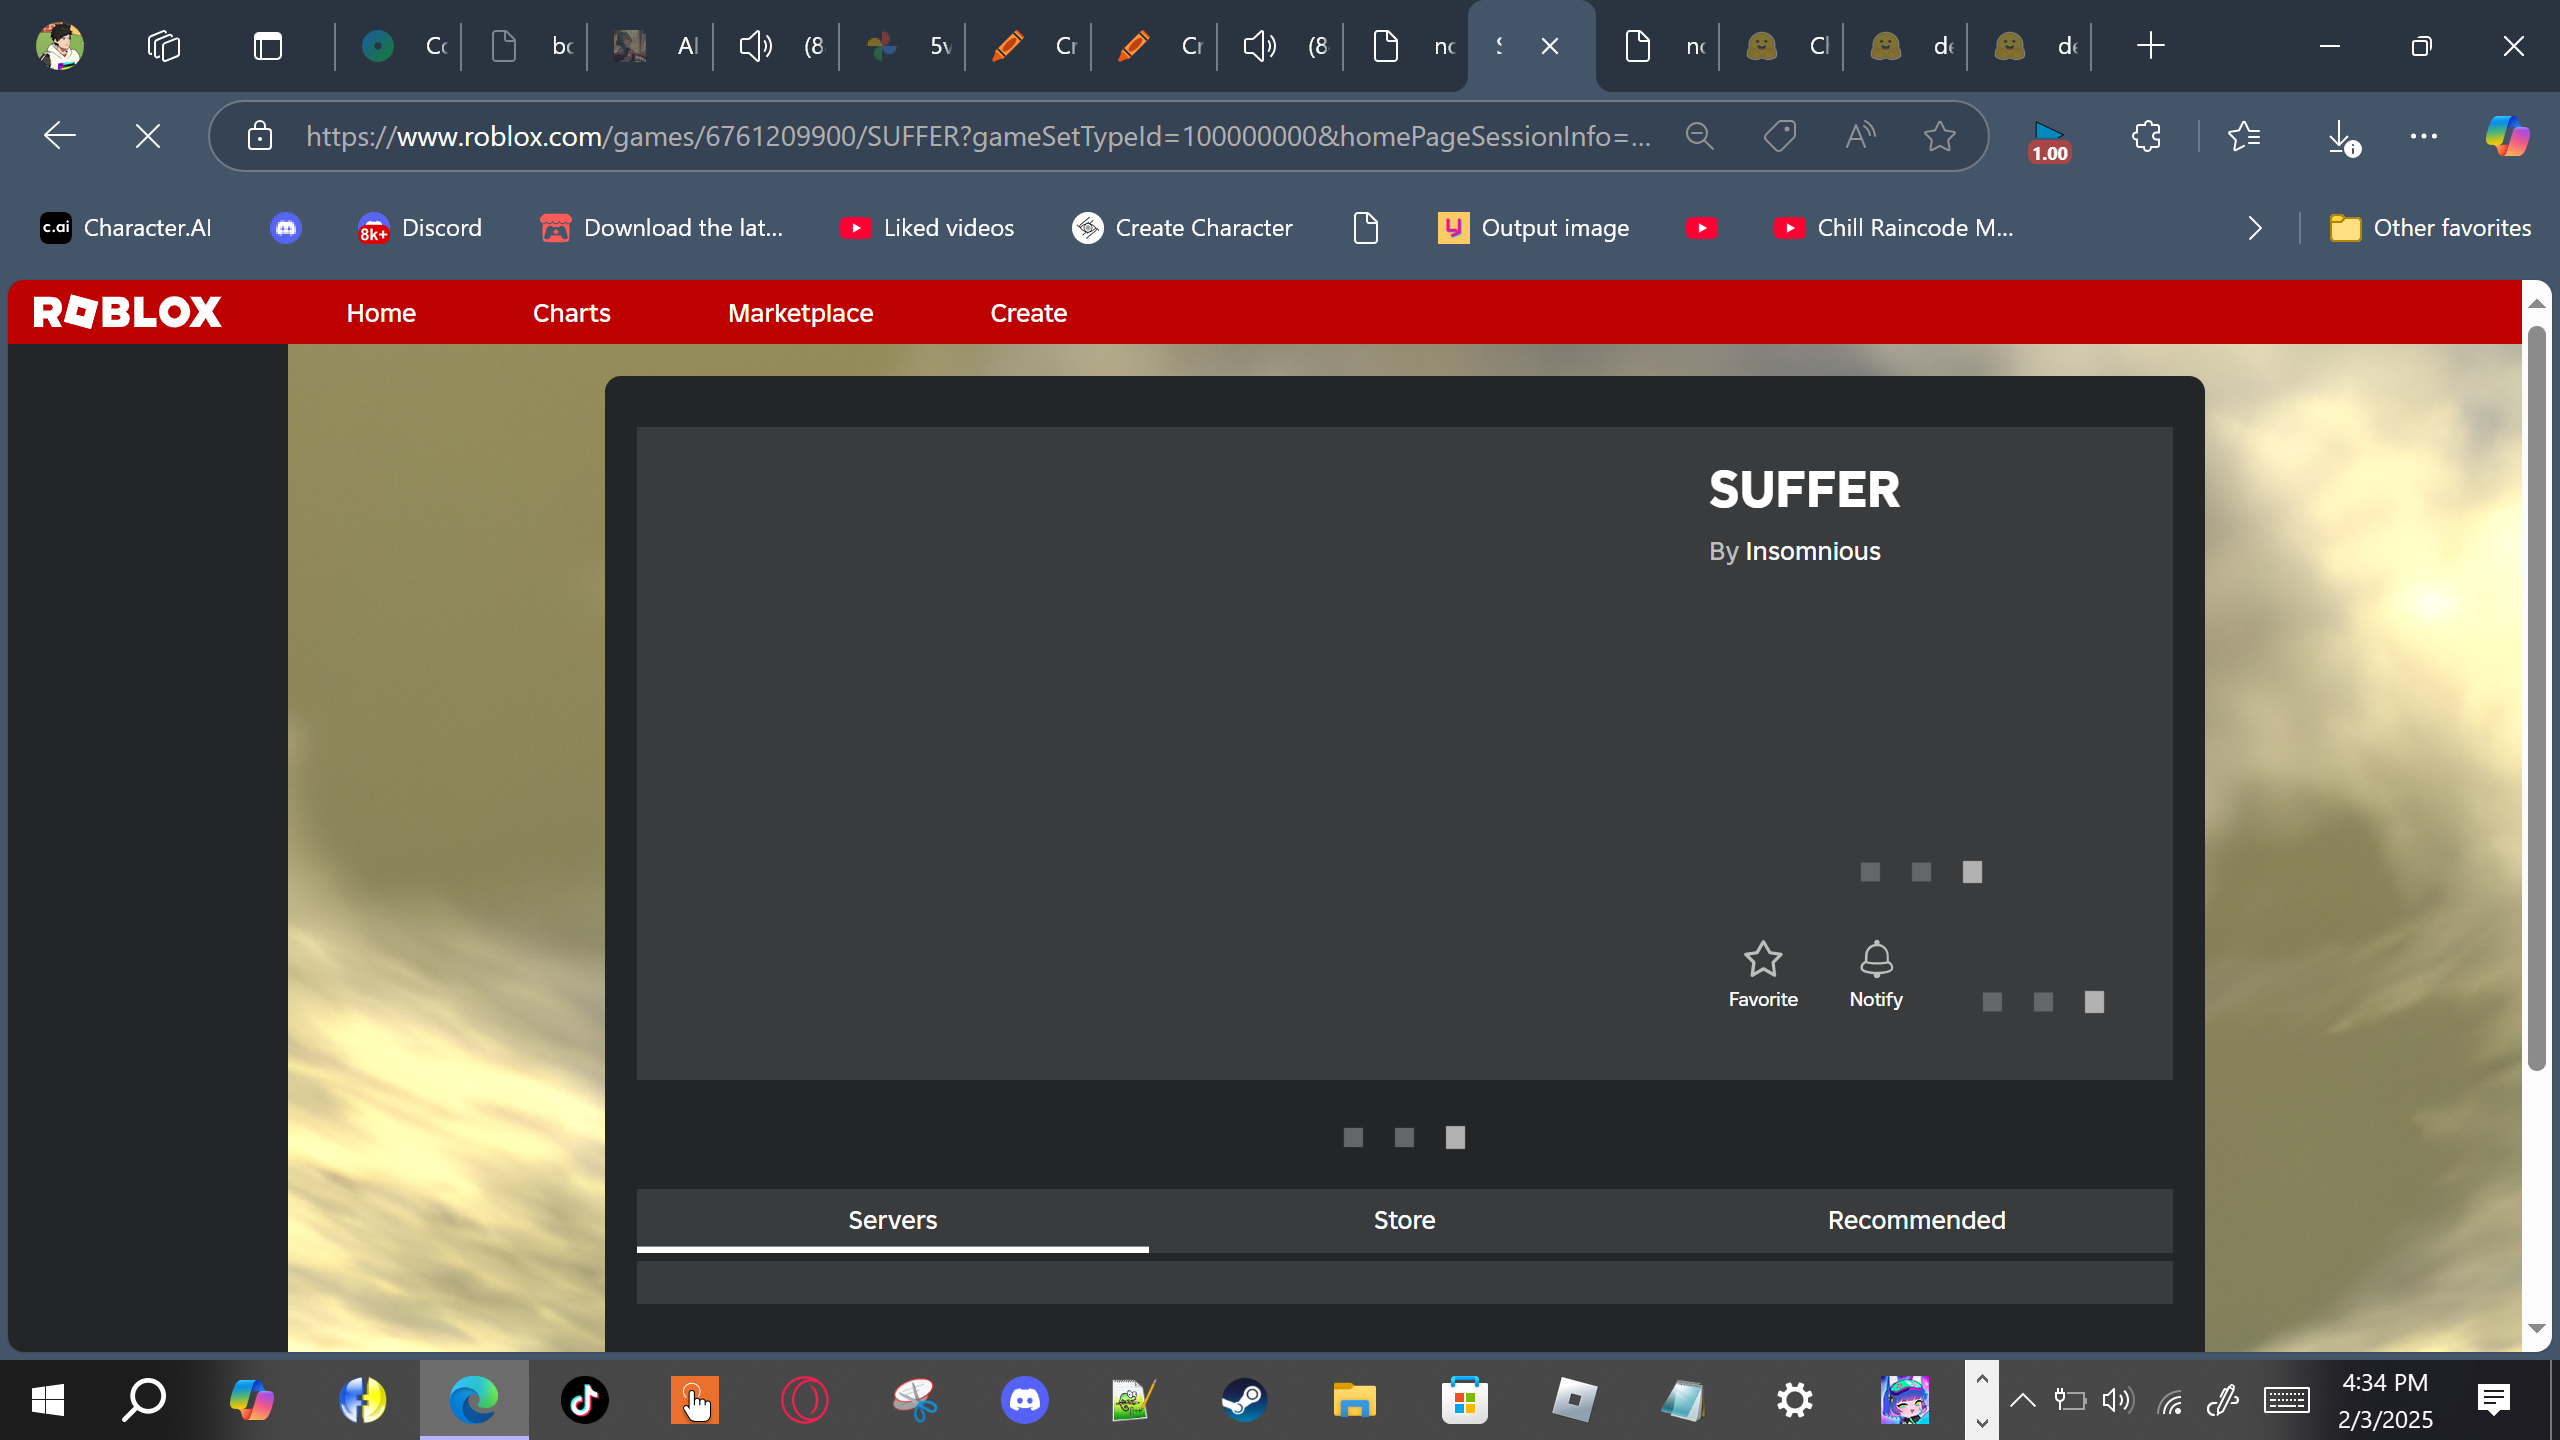Start Read Aloud from address bar
The height and width of the screenshot is (1440, 2560).
point(1860,136)
